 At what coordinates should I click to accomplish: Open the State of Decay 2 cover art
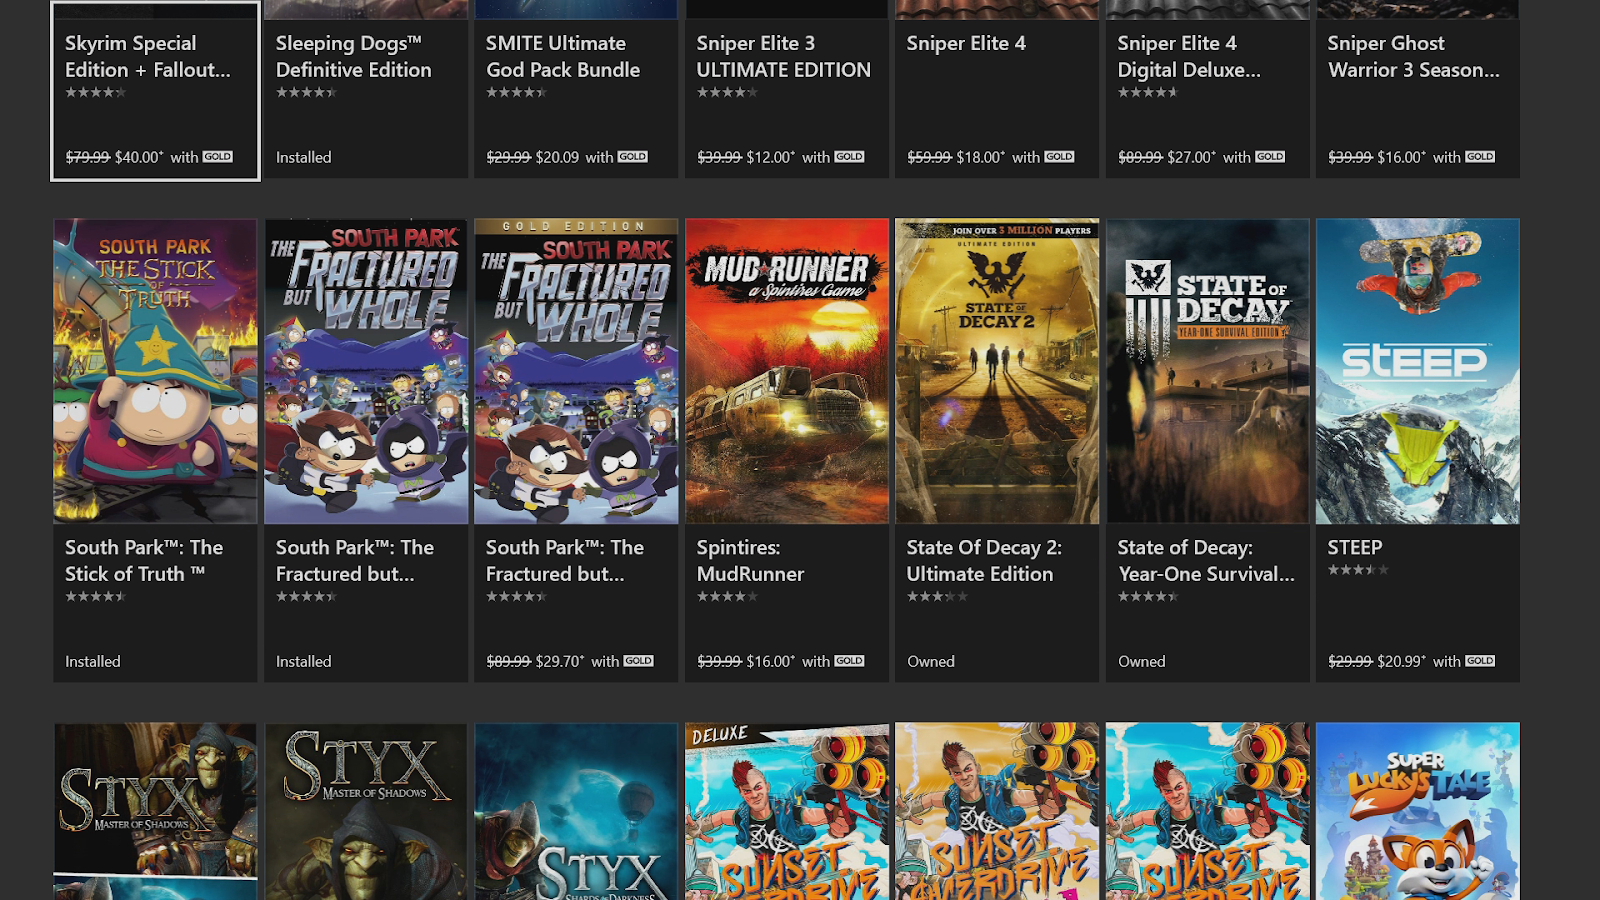997,371
